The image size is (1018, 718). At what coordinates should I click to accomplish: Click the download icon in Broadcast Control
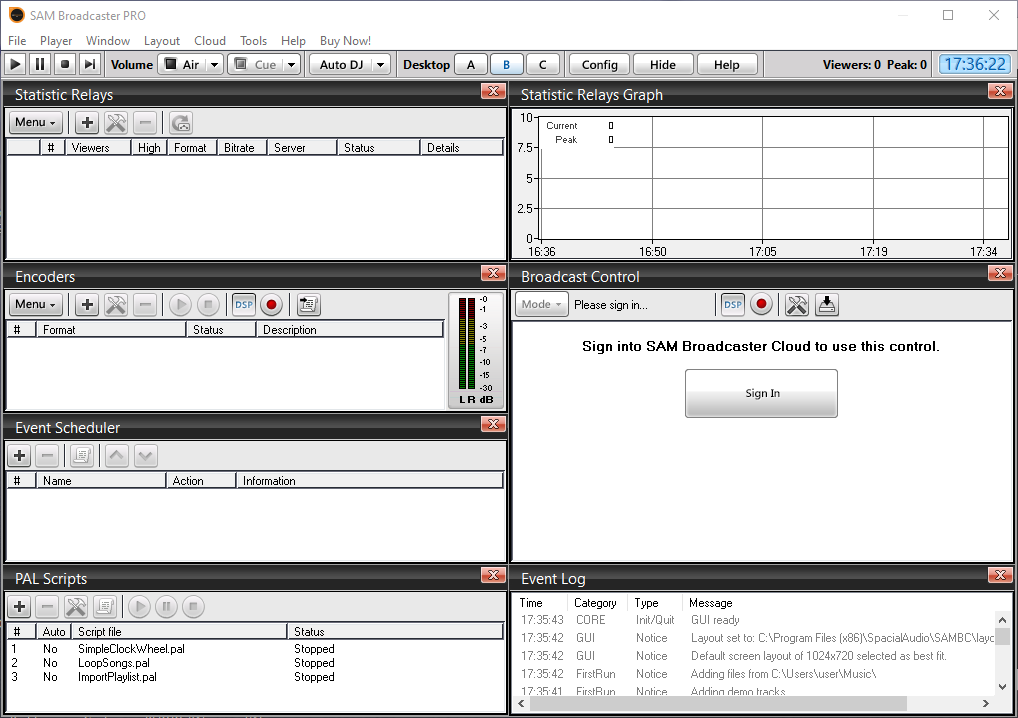(826, 304)
